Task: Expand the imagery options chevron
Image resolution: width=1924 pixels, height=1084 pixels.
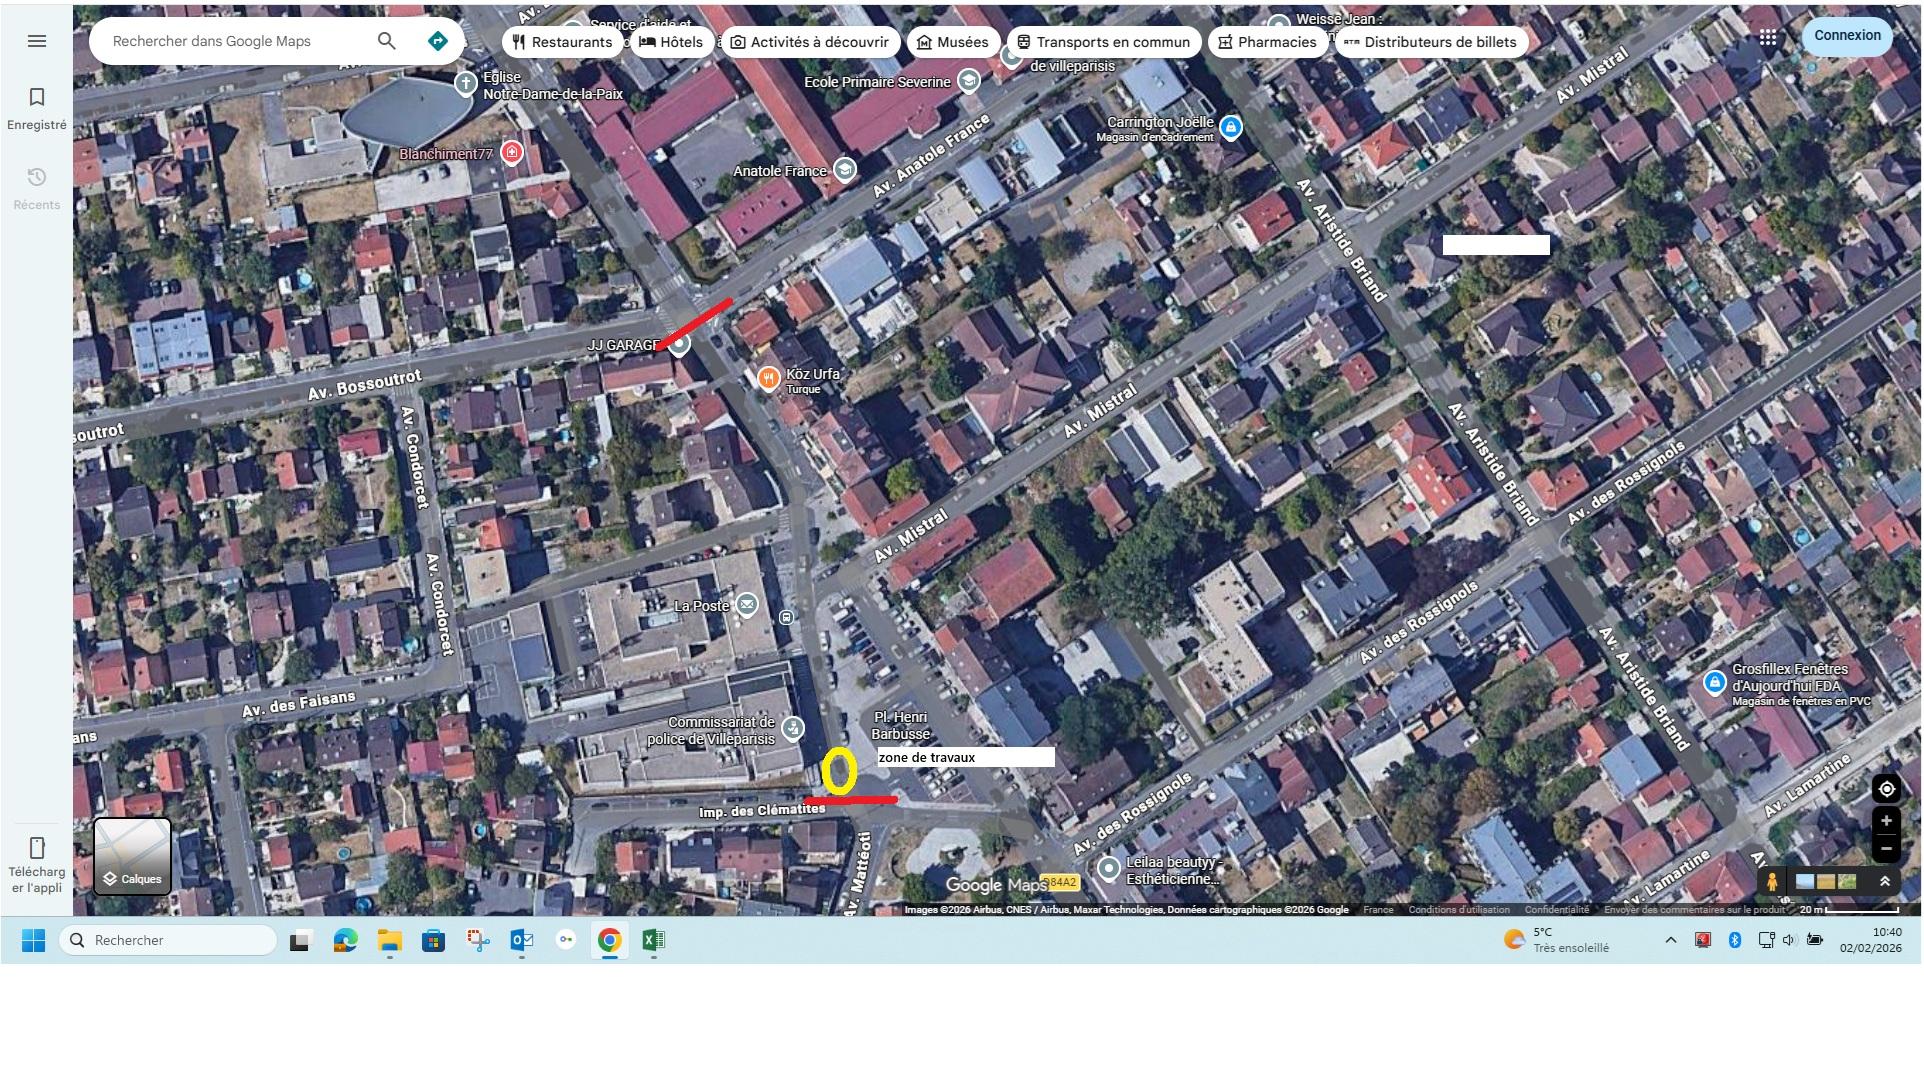Action: point(1884,882)
